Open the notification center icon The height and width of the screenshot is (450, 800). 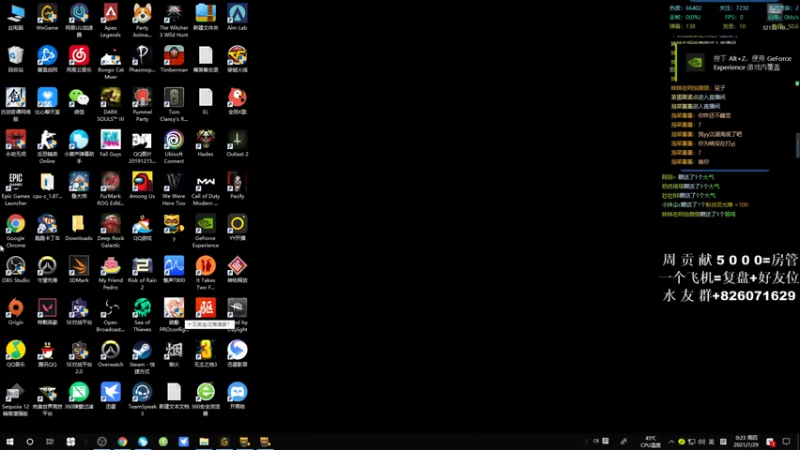(786, 441)
